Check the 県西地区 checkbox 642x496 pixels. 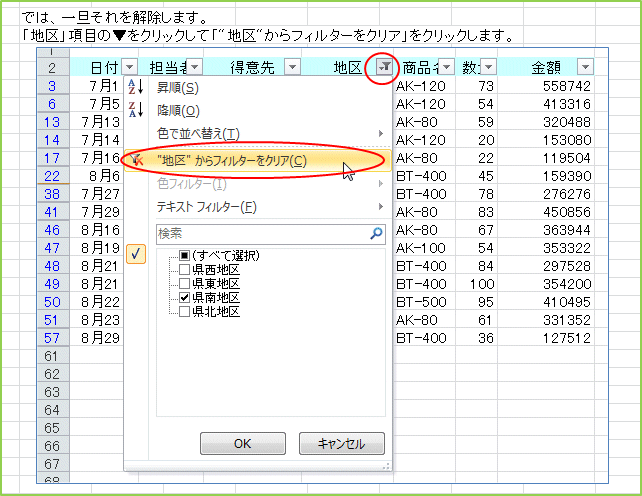[x=184, y=270]
